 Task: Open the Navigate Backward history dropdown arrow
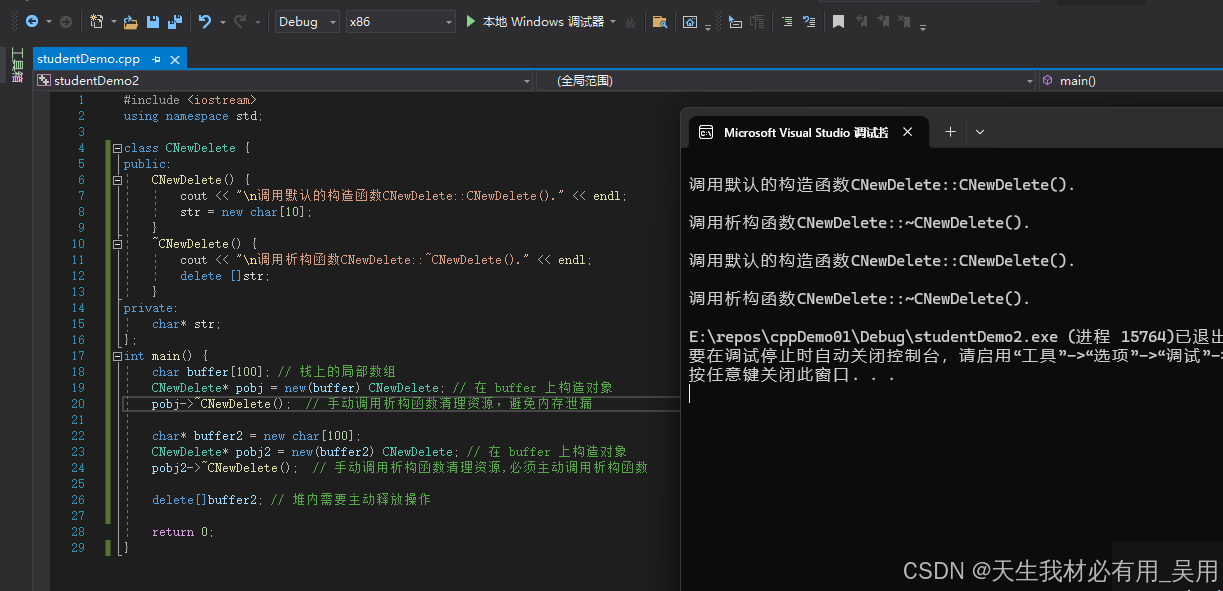point(47,21)
